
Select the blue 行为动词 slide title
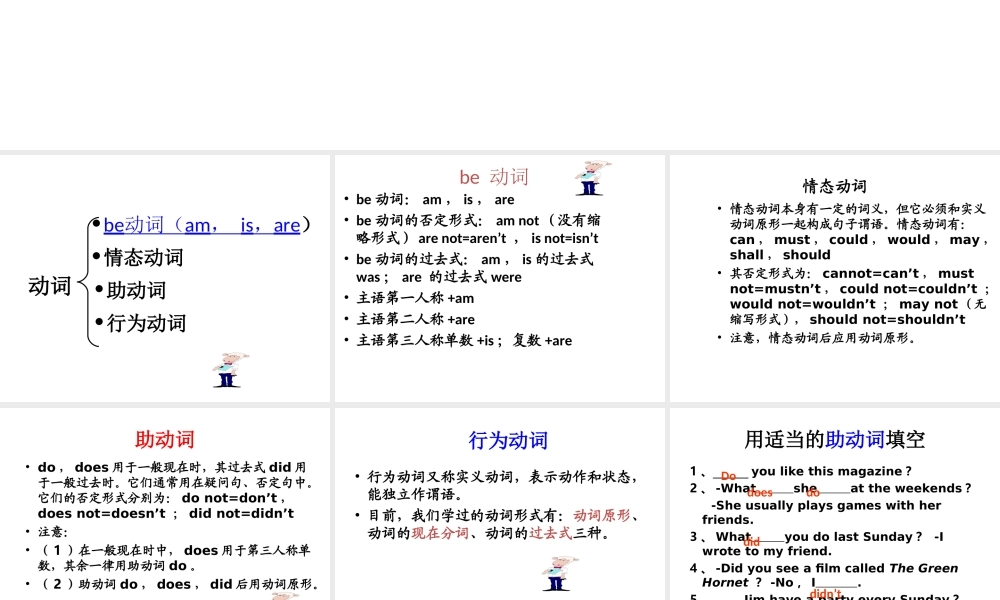(x=508, y=440)
